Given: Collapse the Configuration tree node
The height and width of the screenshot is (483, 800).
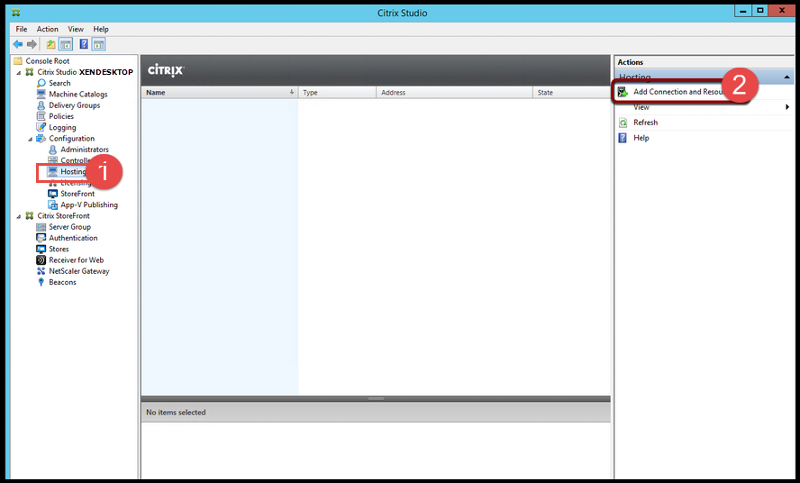Looking at the screenshot, I should coord(30,139).
